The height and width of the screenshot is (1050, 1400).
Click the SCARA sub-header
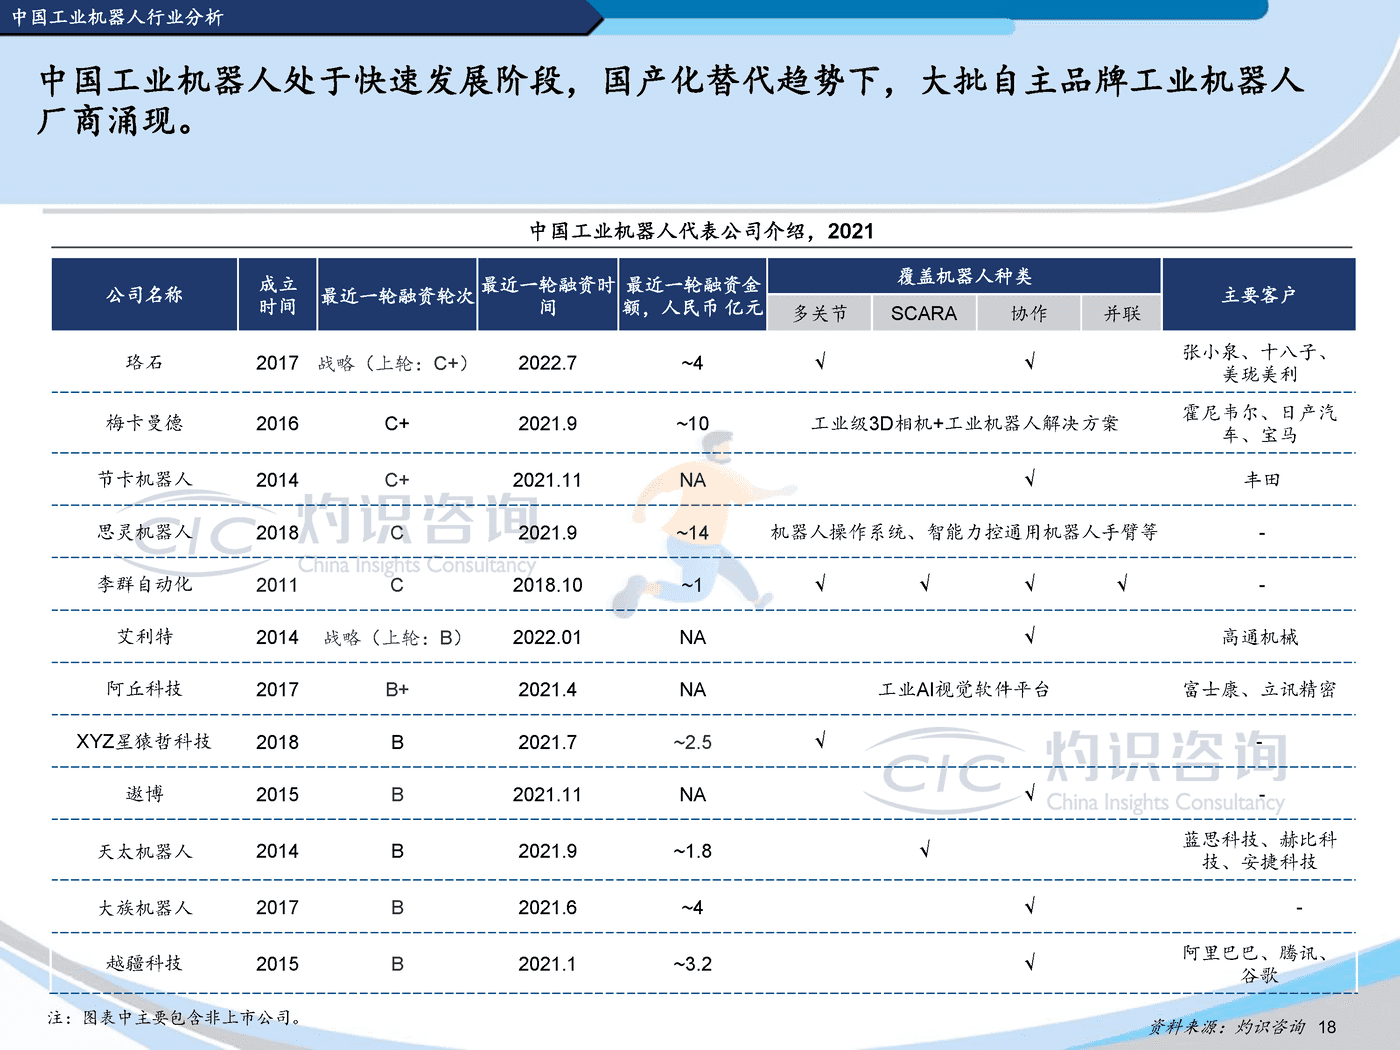pyautogui.click(x=924, y=314)
